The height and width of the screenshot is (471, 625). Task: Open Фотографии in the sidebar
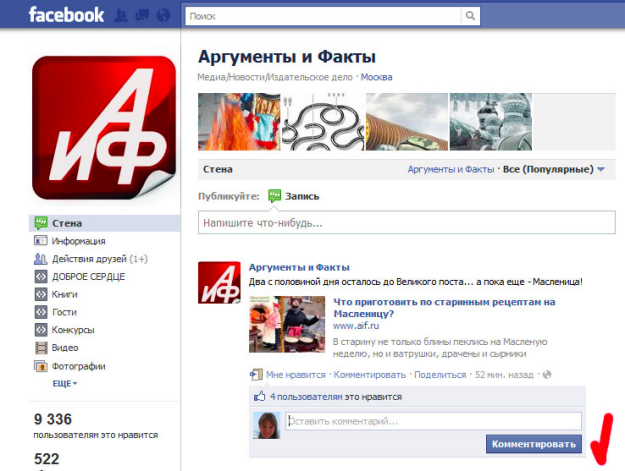click(x=78, y=366)
